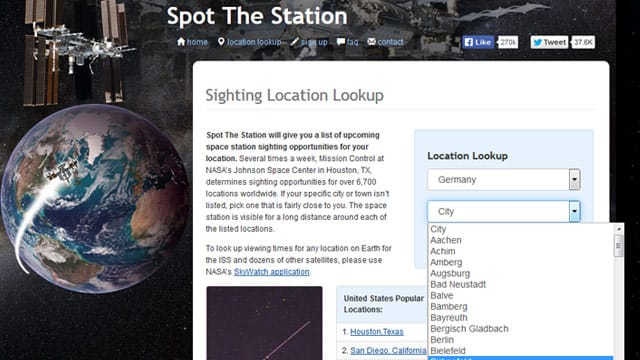Viewport: 640px width, 360px height.
Task: Click the Twitter Tweet button
Action: 549,42
